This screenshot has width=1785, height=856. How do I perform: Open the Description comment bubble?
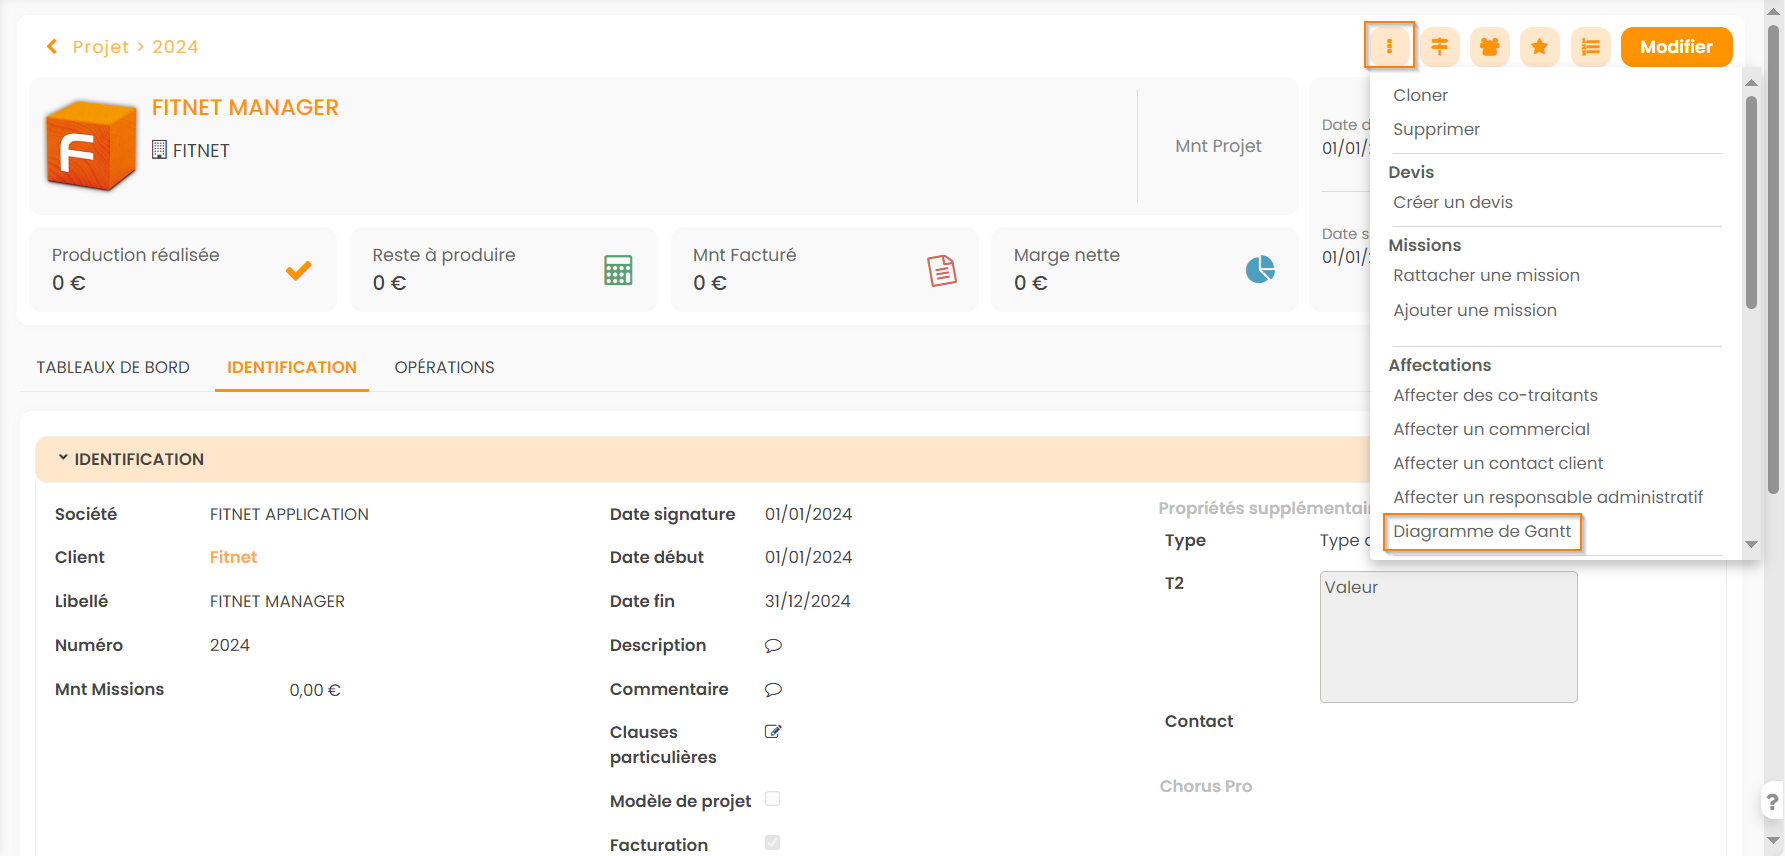(x=773, y=646)
